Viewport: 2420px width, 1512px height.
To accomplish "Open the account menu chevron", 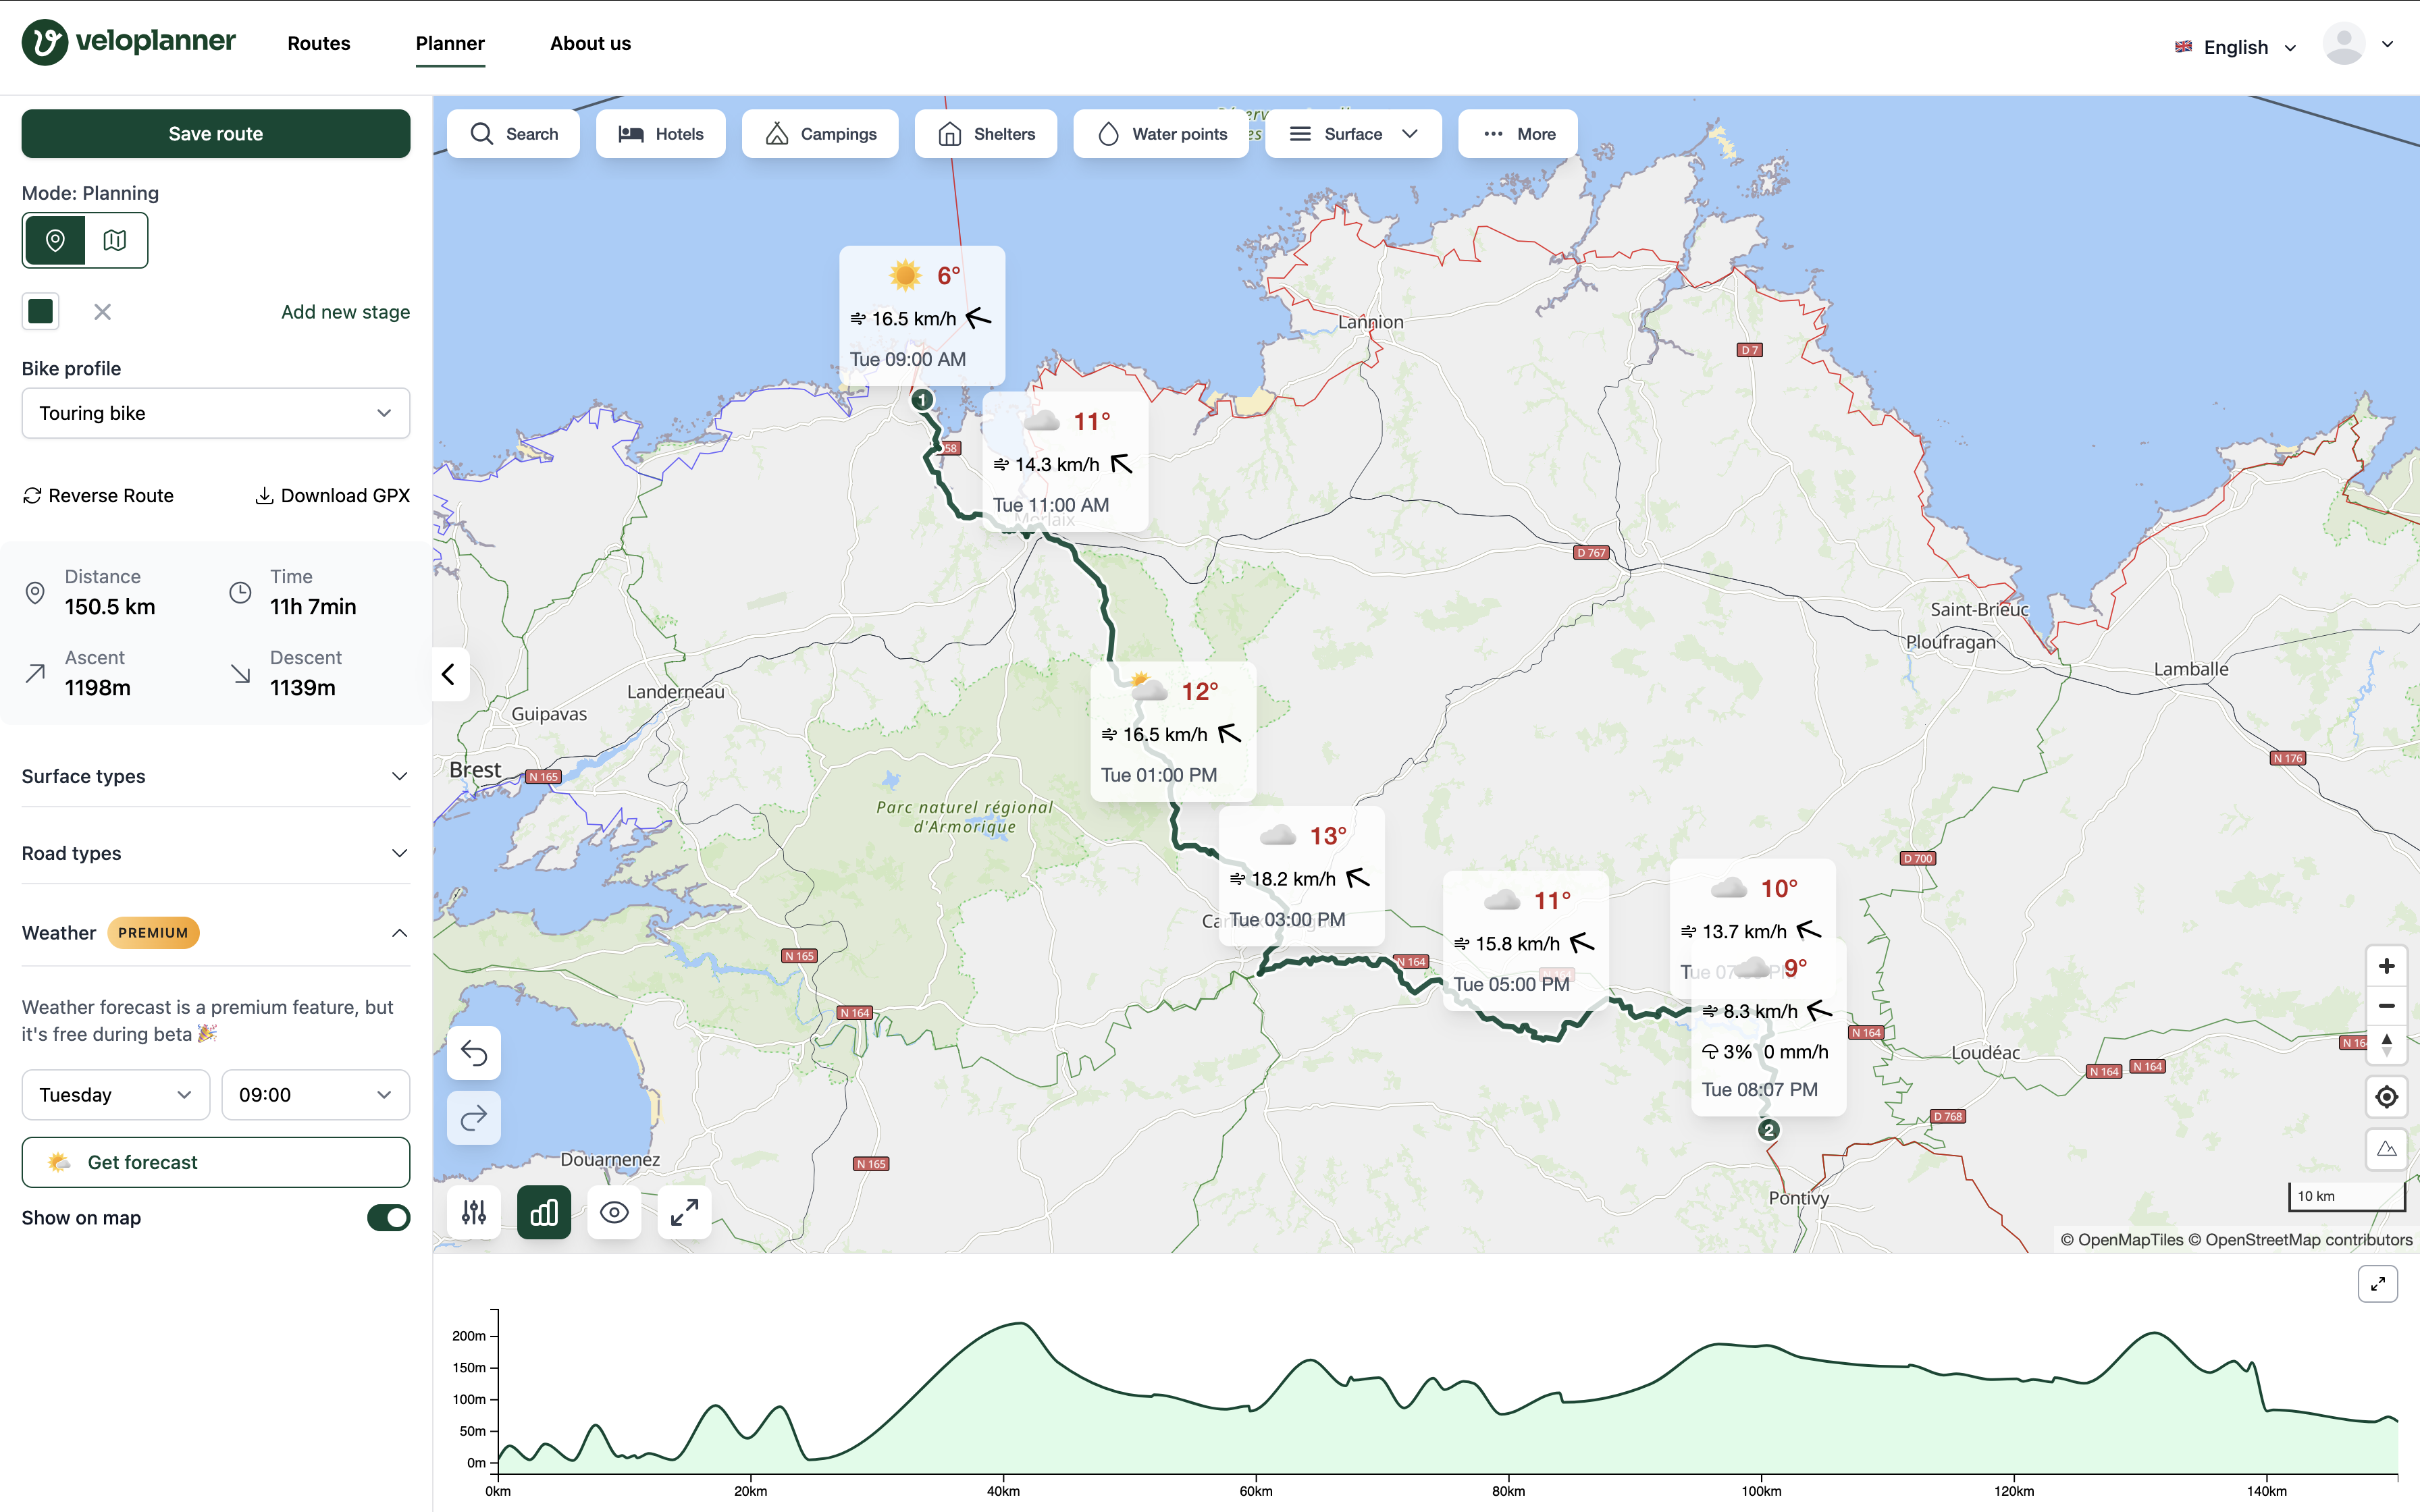I will pos(2388,44).
